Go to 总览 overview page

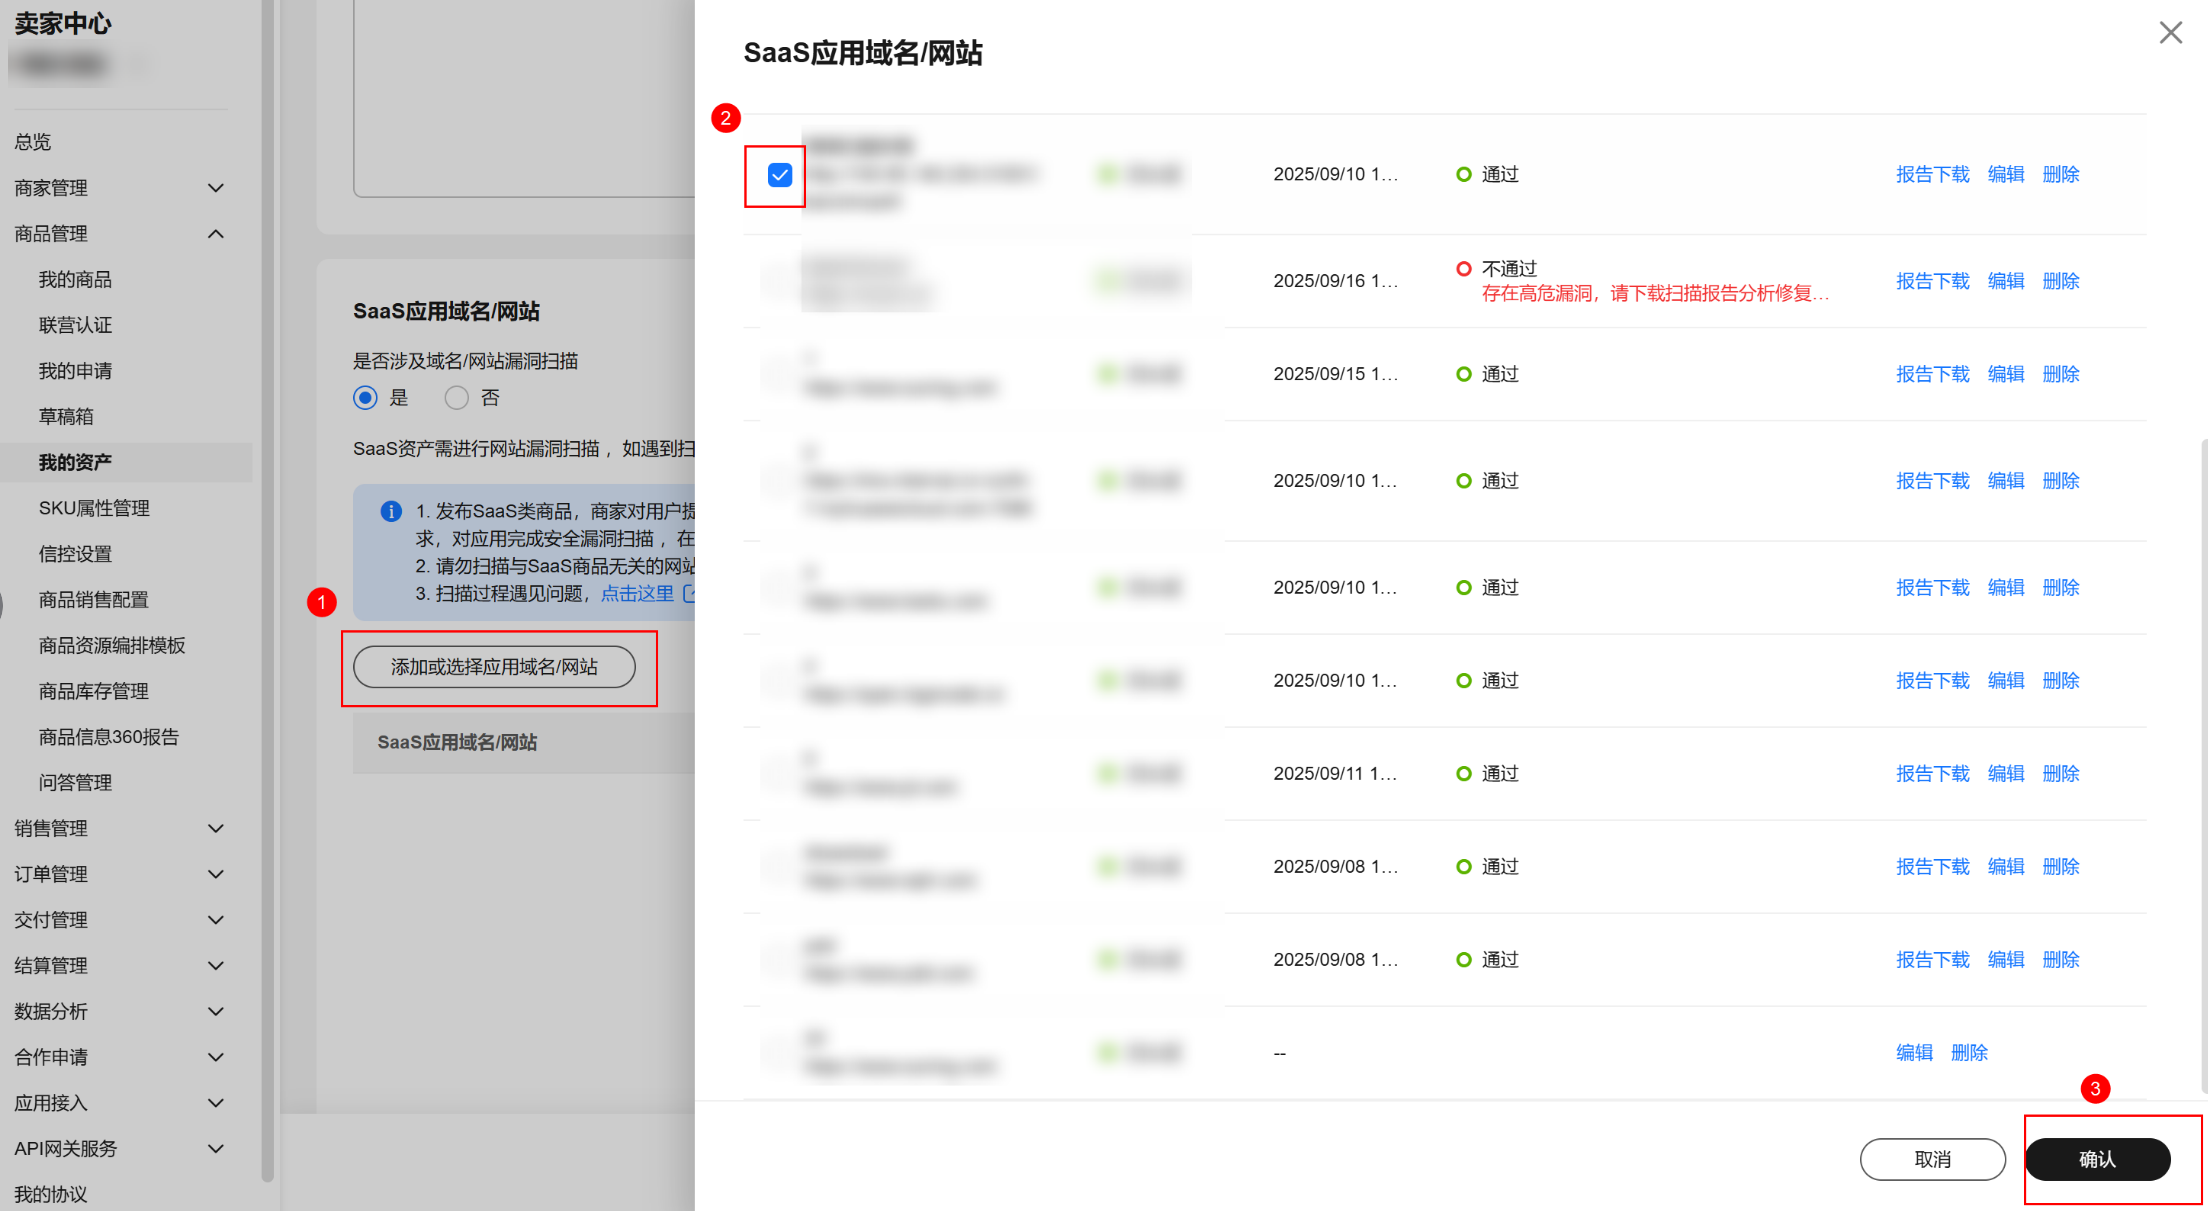(33, 142)
